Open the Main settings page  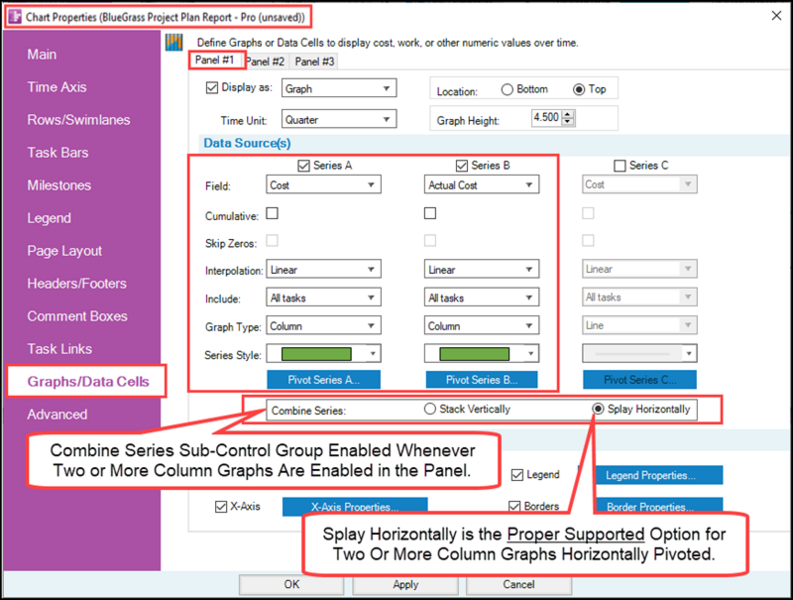(41, 54)
